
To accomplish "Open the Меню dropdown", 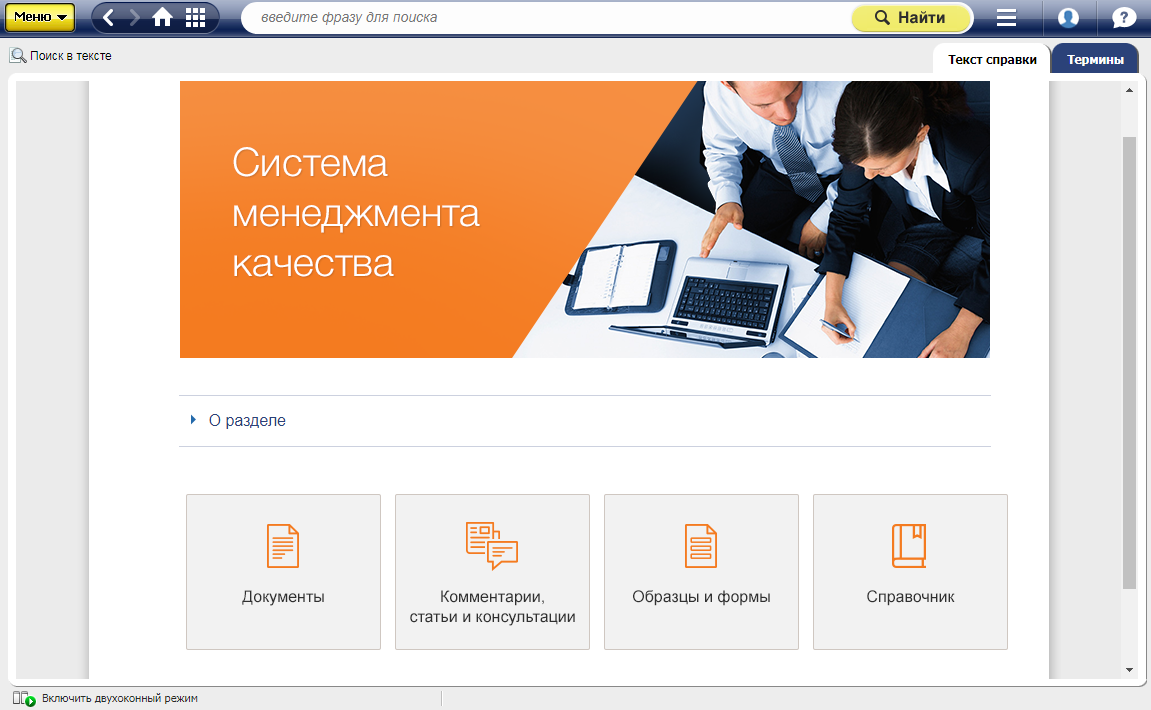I will [x=41, y=17].
